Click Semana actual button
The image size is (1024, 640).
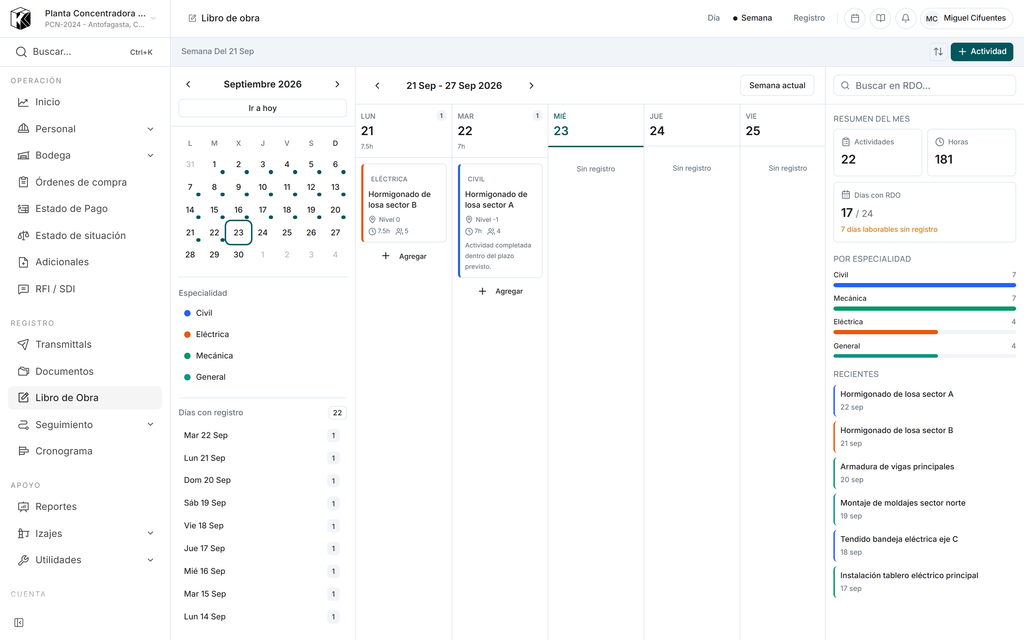(x=776, y=86)
